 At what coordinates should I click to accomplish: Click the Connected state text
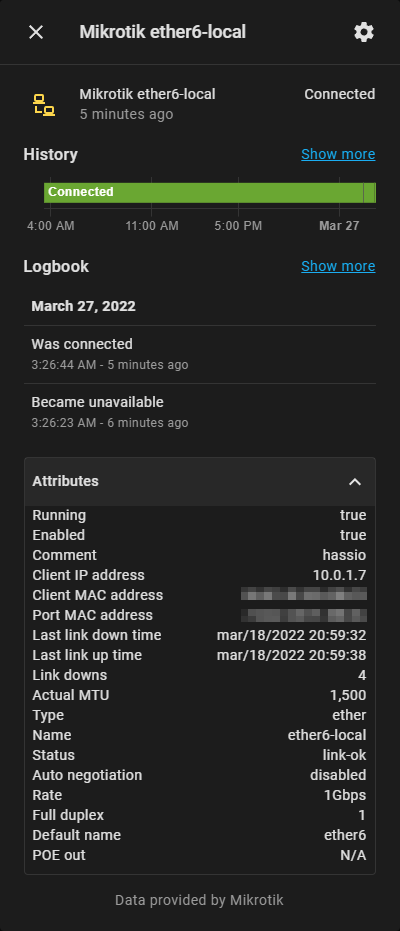point(339,94)
